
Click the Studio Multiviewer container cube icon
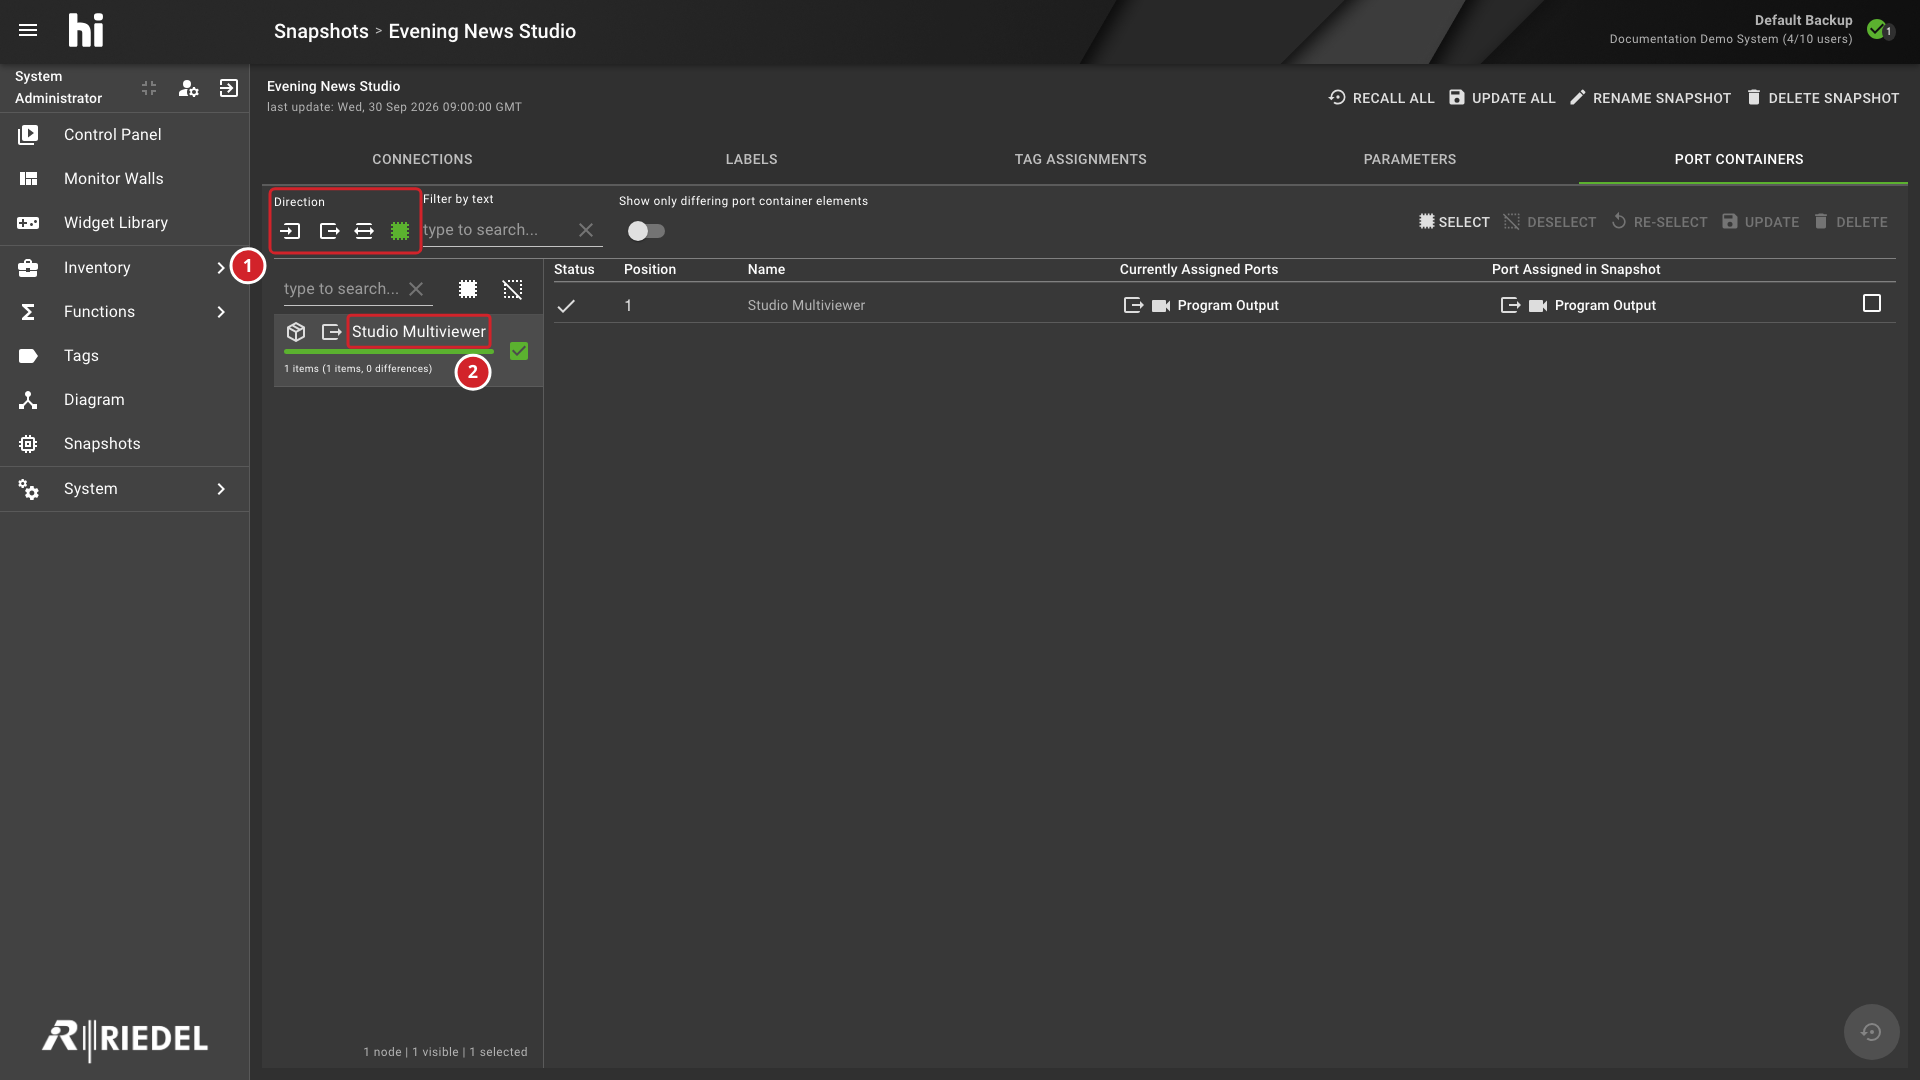click(296, 332)
